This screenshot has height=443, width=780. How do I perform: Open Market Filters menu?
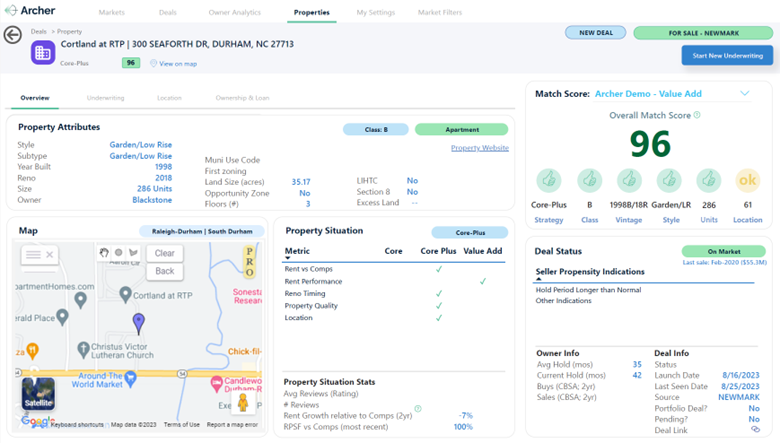coord(440,12)
